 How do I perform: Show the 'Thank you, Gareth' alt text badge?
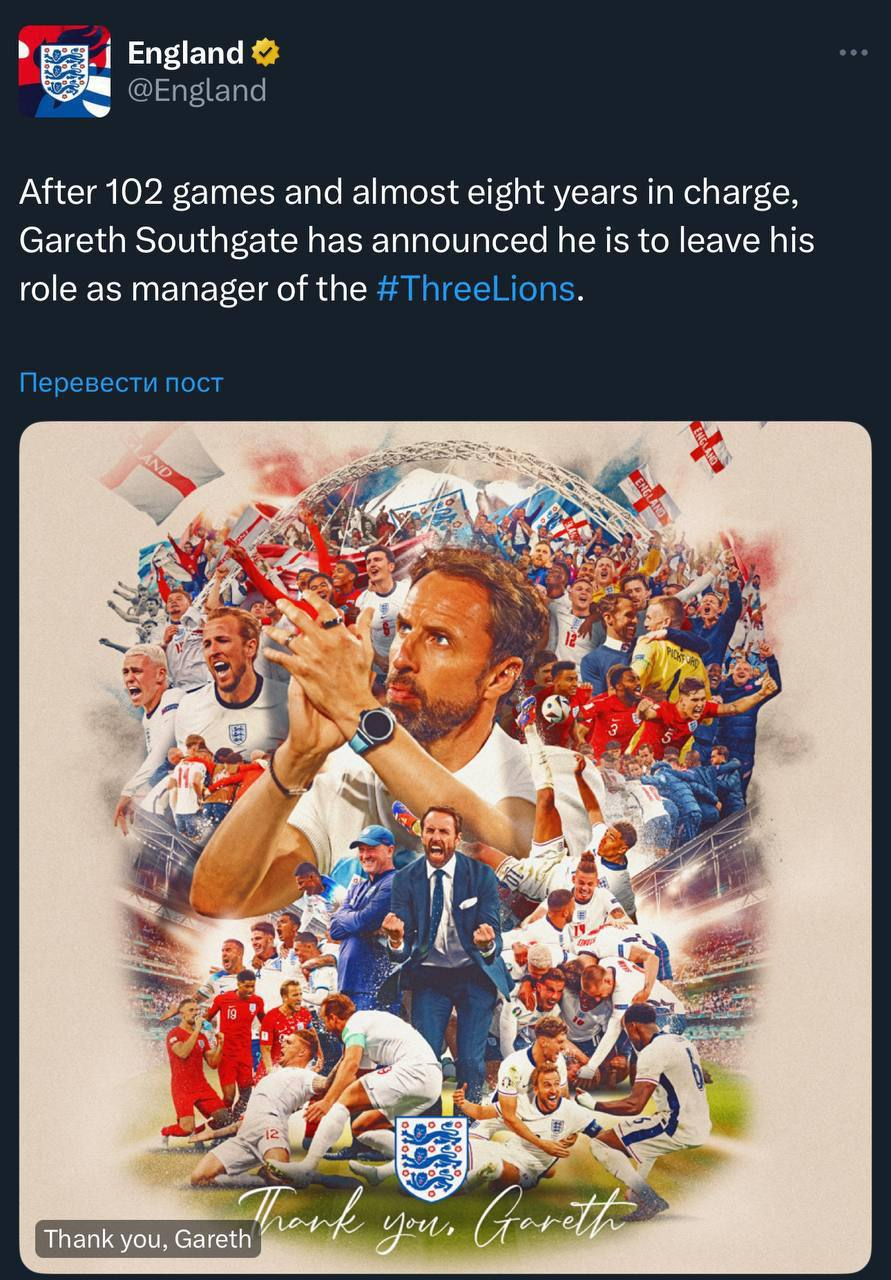point(148,1239)
